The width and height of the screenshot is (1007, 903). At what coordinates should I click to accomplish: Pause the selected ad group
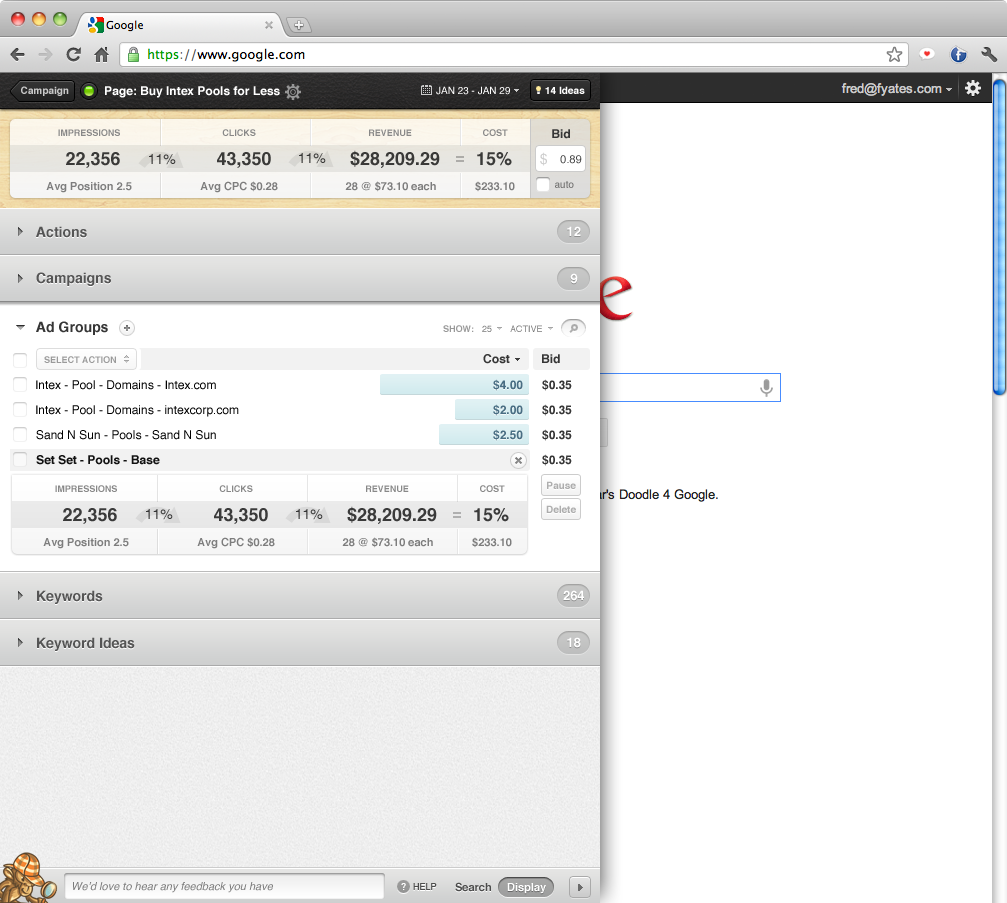[561, 486]
